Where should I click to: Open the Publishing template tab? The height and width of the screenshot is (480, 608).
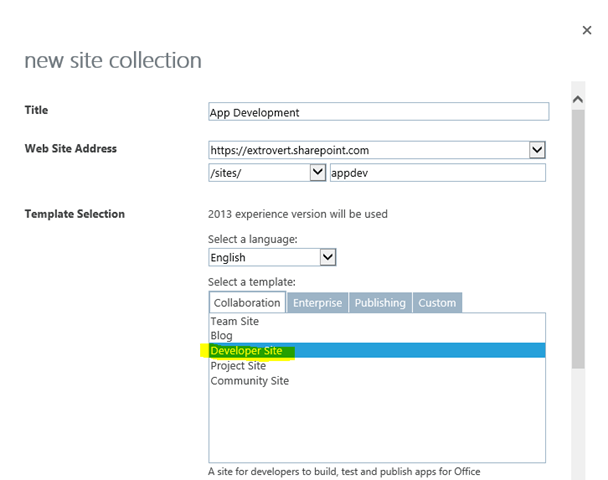click(x=380, y=302)
